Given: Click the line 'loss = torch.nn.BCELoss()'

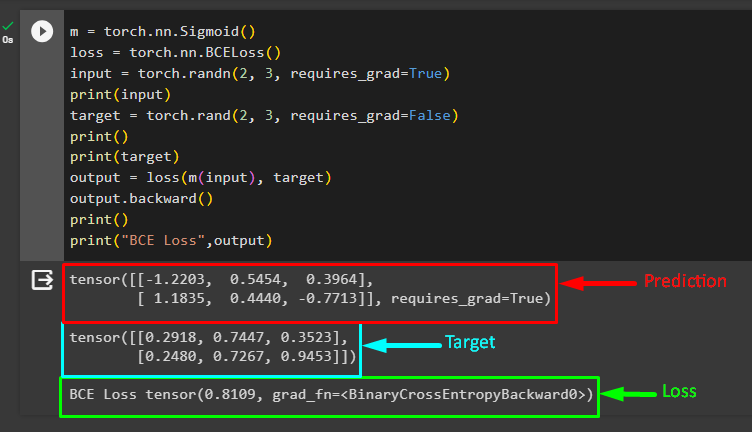Looking at the screenshot, I should (x=176, y=52).
